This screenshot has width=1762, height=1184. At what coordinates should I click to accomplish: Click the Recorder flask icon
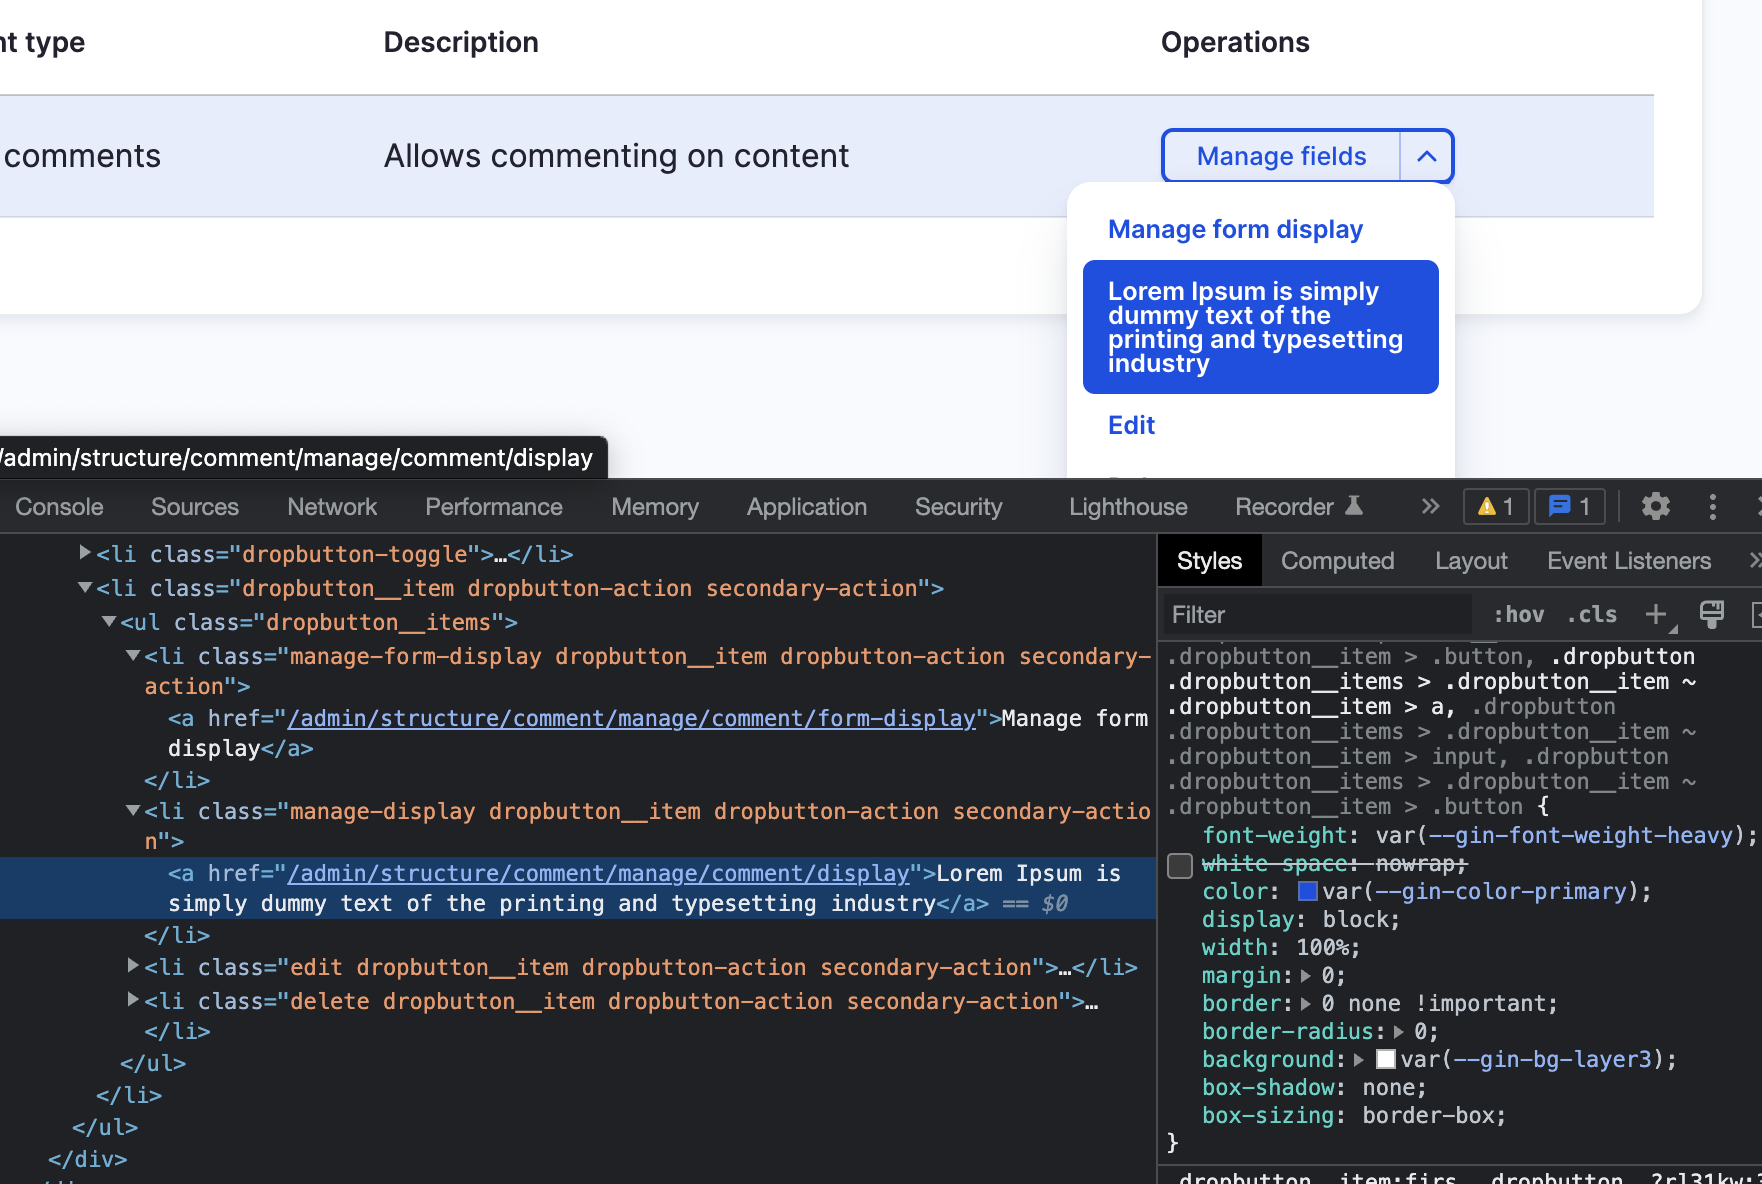click(1354, 506)
